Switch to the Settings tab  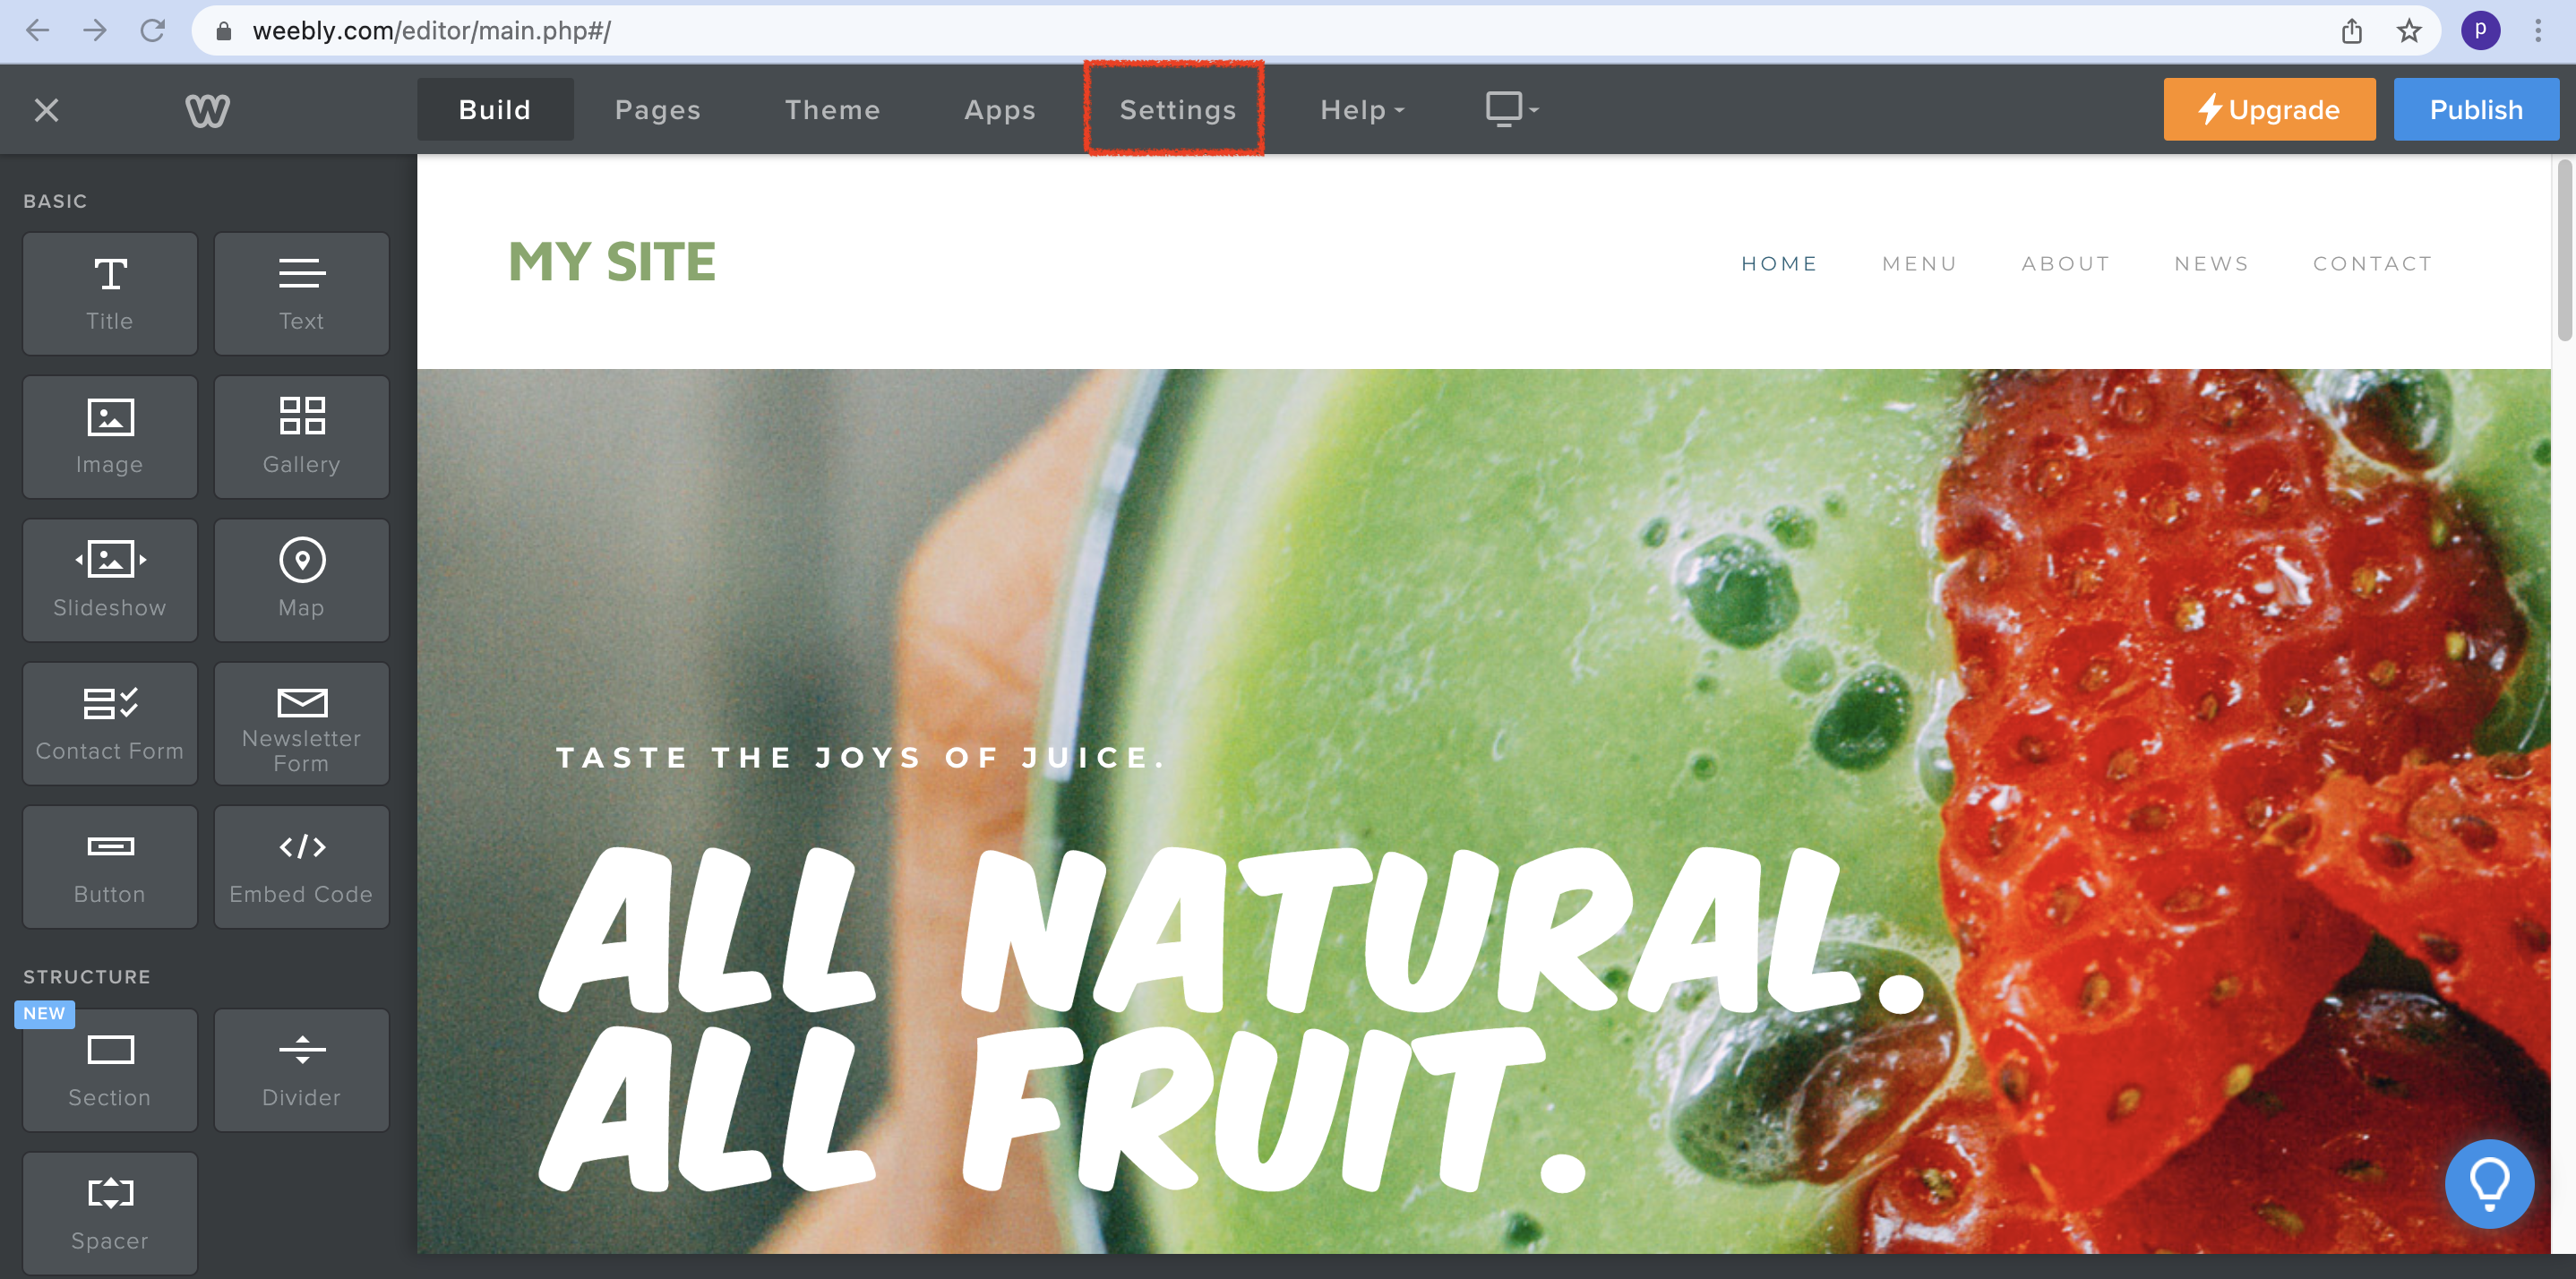1177,110
